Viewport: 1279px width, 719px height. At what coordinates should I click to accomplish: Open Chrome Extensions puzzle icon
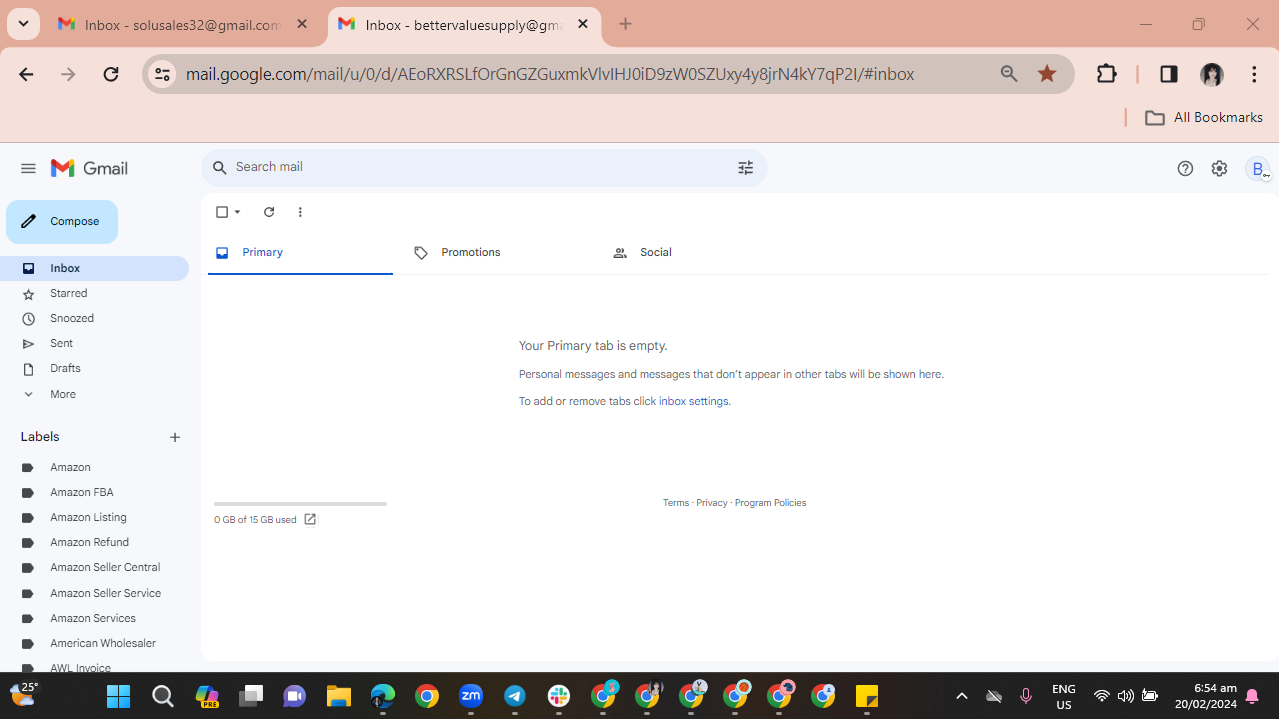pyautogui.click(x=1106, y=74)
